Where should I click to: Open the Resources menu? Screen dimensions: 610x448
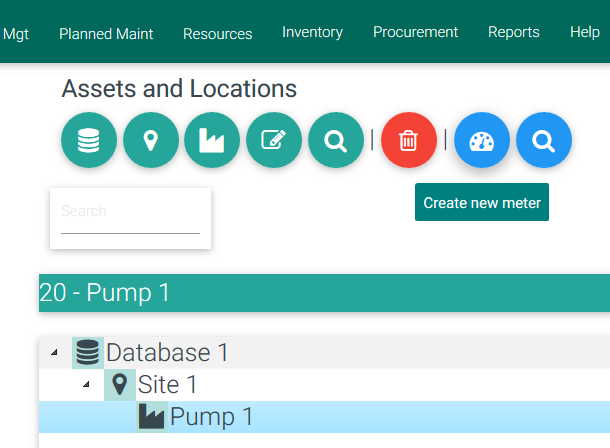[217, 33]
